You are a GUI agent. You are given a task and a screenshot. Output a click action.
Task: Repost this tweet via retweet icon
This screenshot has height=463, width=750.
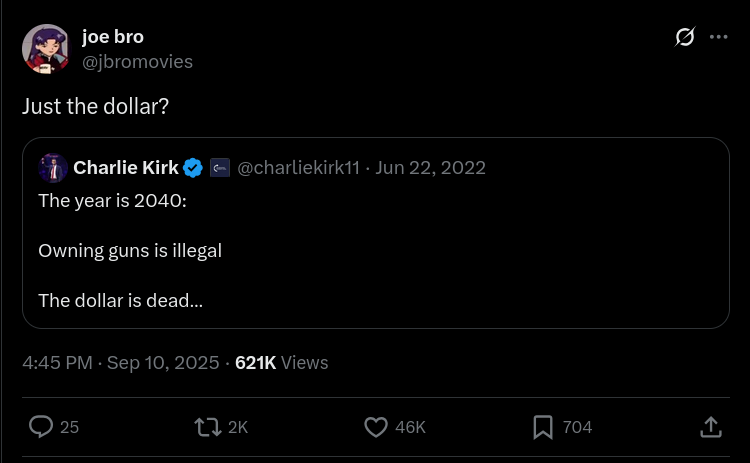click(x=208, y=427)
